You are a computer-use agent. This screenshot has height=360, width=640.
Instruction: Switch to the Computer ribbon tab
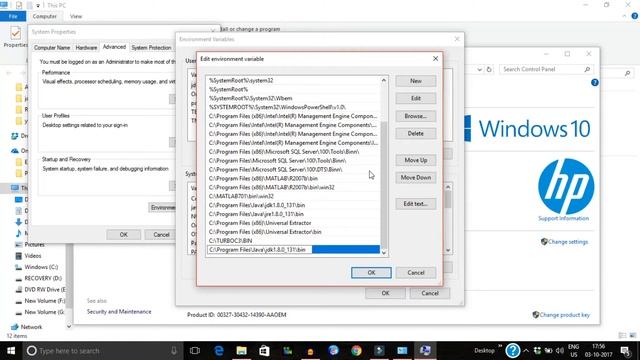click(44, 16)
